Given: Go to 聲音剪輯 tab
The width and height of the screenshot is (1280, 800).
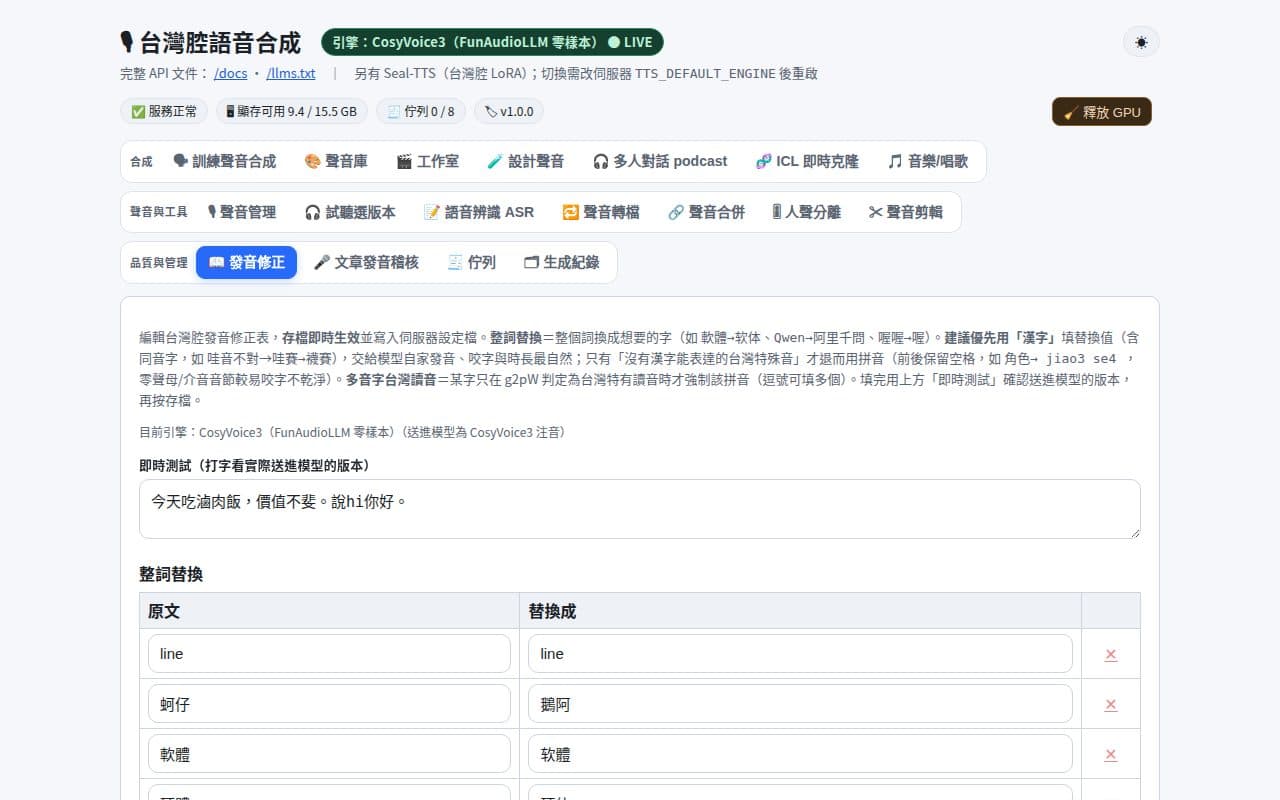Looking at the screenshot, I should click(x=906, y=212).
